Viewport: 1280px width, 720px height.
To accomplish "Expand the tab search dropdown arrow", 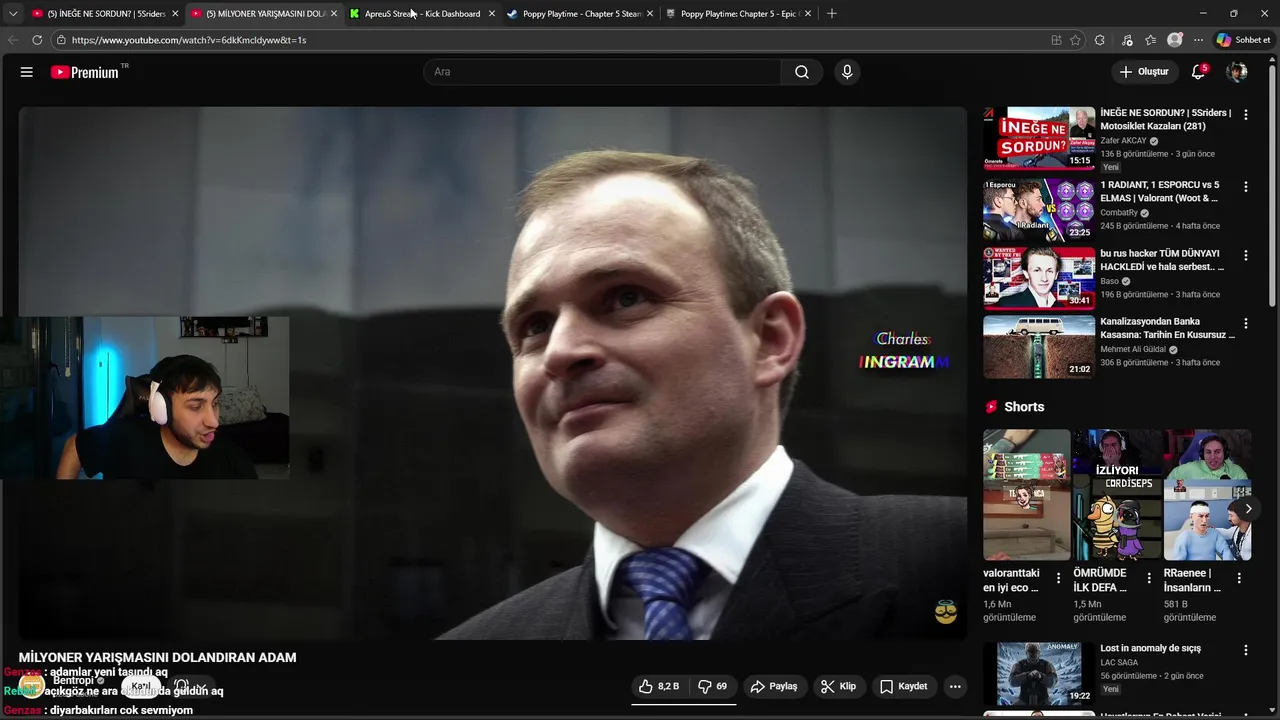I will [13, 14].
